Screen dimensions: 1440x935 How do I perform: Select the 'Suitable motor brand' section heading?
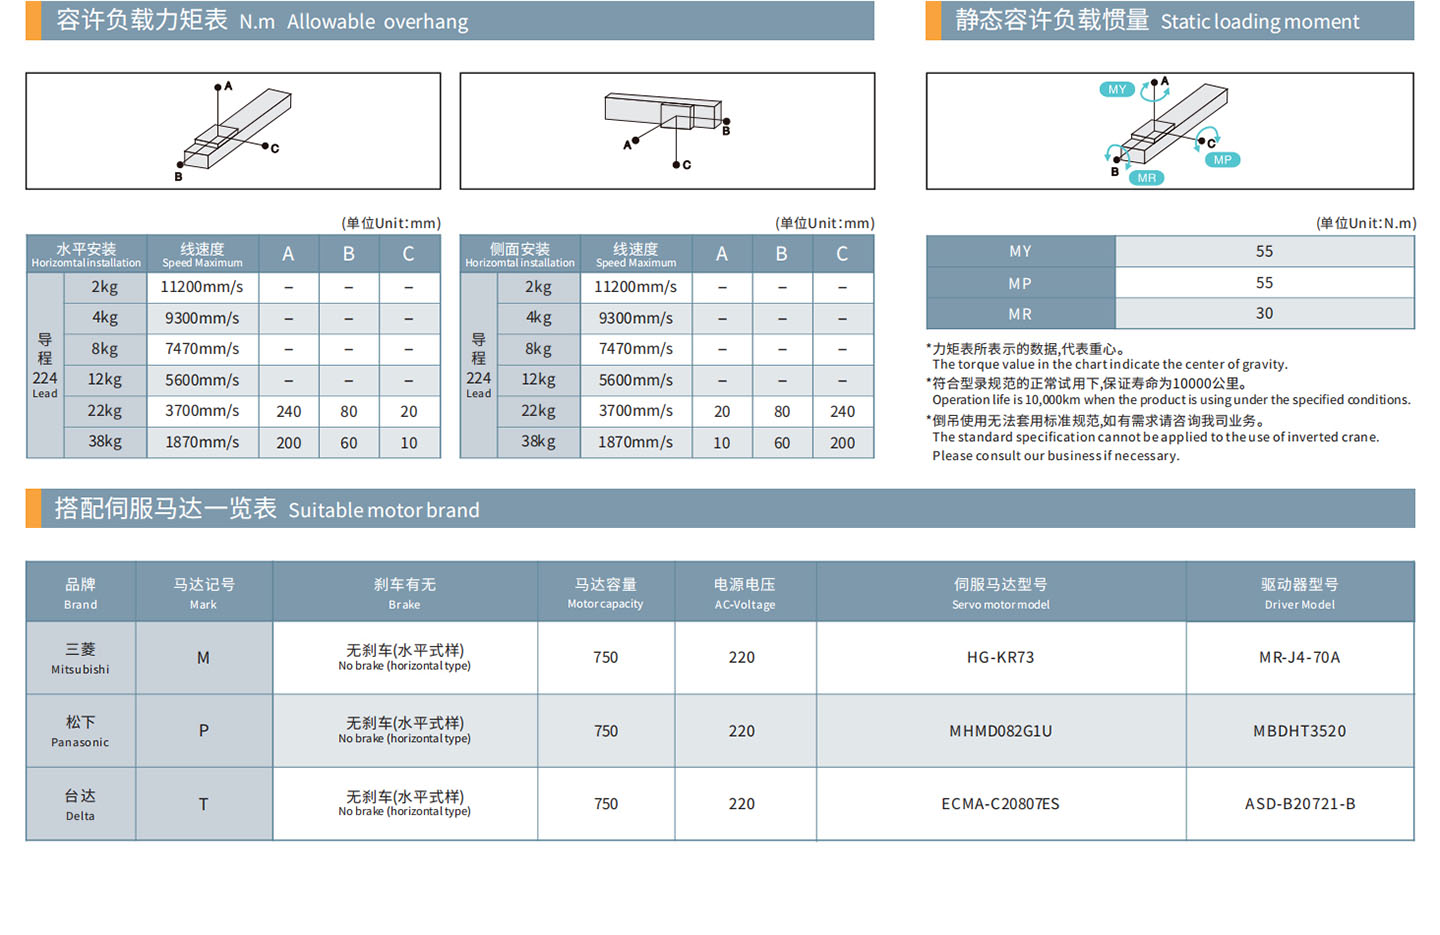point(720,509)
